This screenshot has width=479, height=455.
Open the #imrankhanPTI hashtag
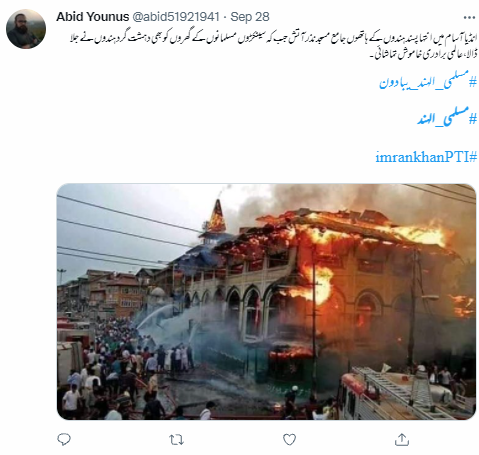click(x=426, y=157)
